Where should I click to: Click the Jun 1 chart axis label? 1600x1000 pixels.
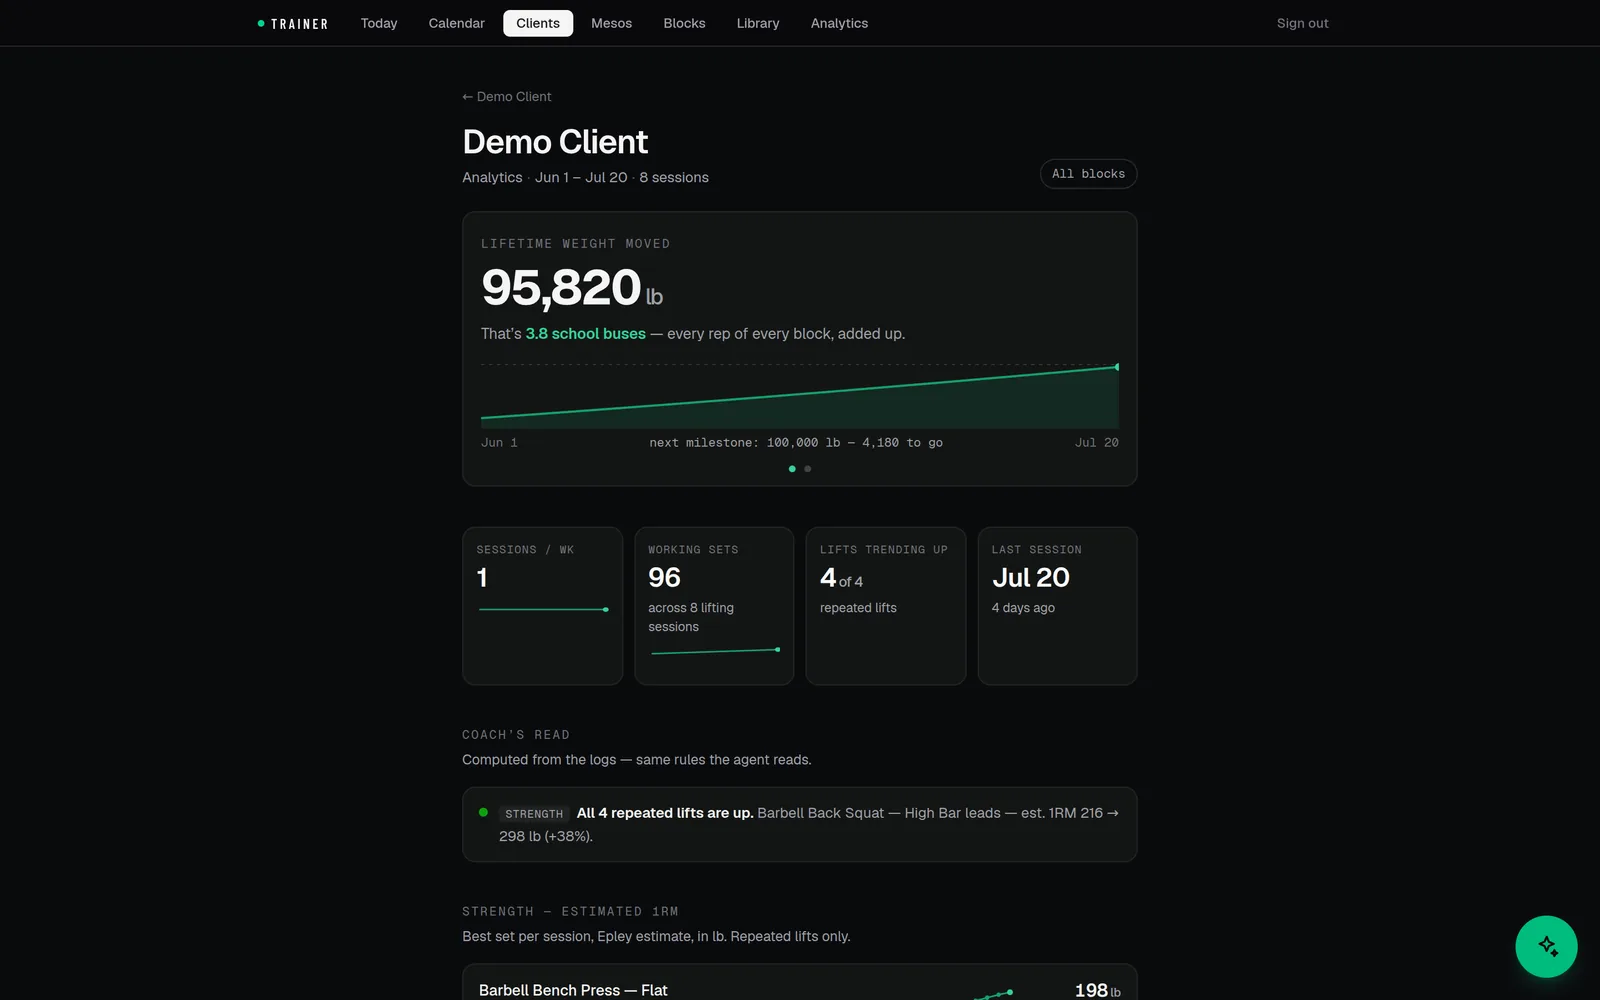pos(499,442)
